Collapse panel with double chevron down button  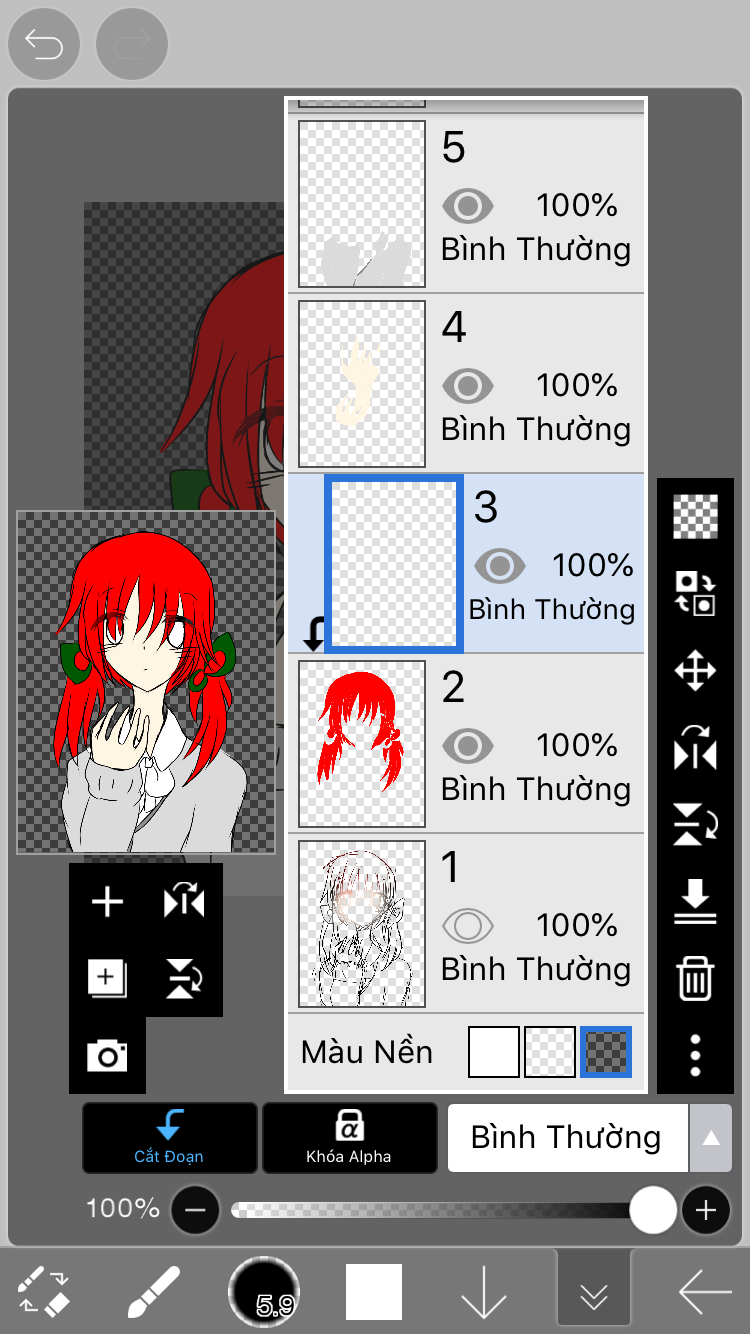pos(594,1292)
